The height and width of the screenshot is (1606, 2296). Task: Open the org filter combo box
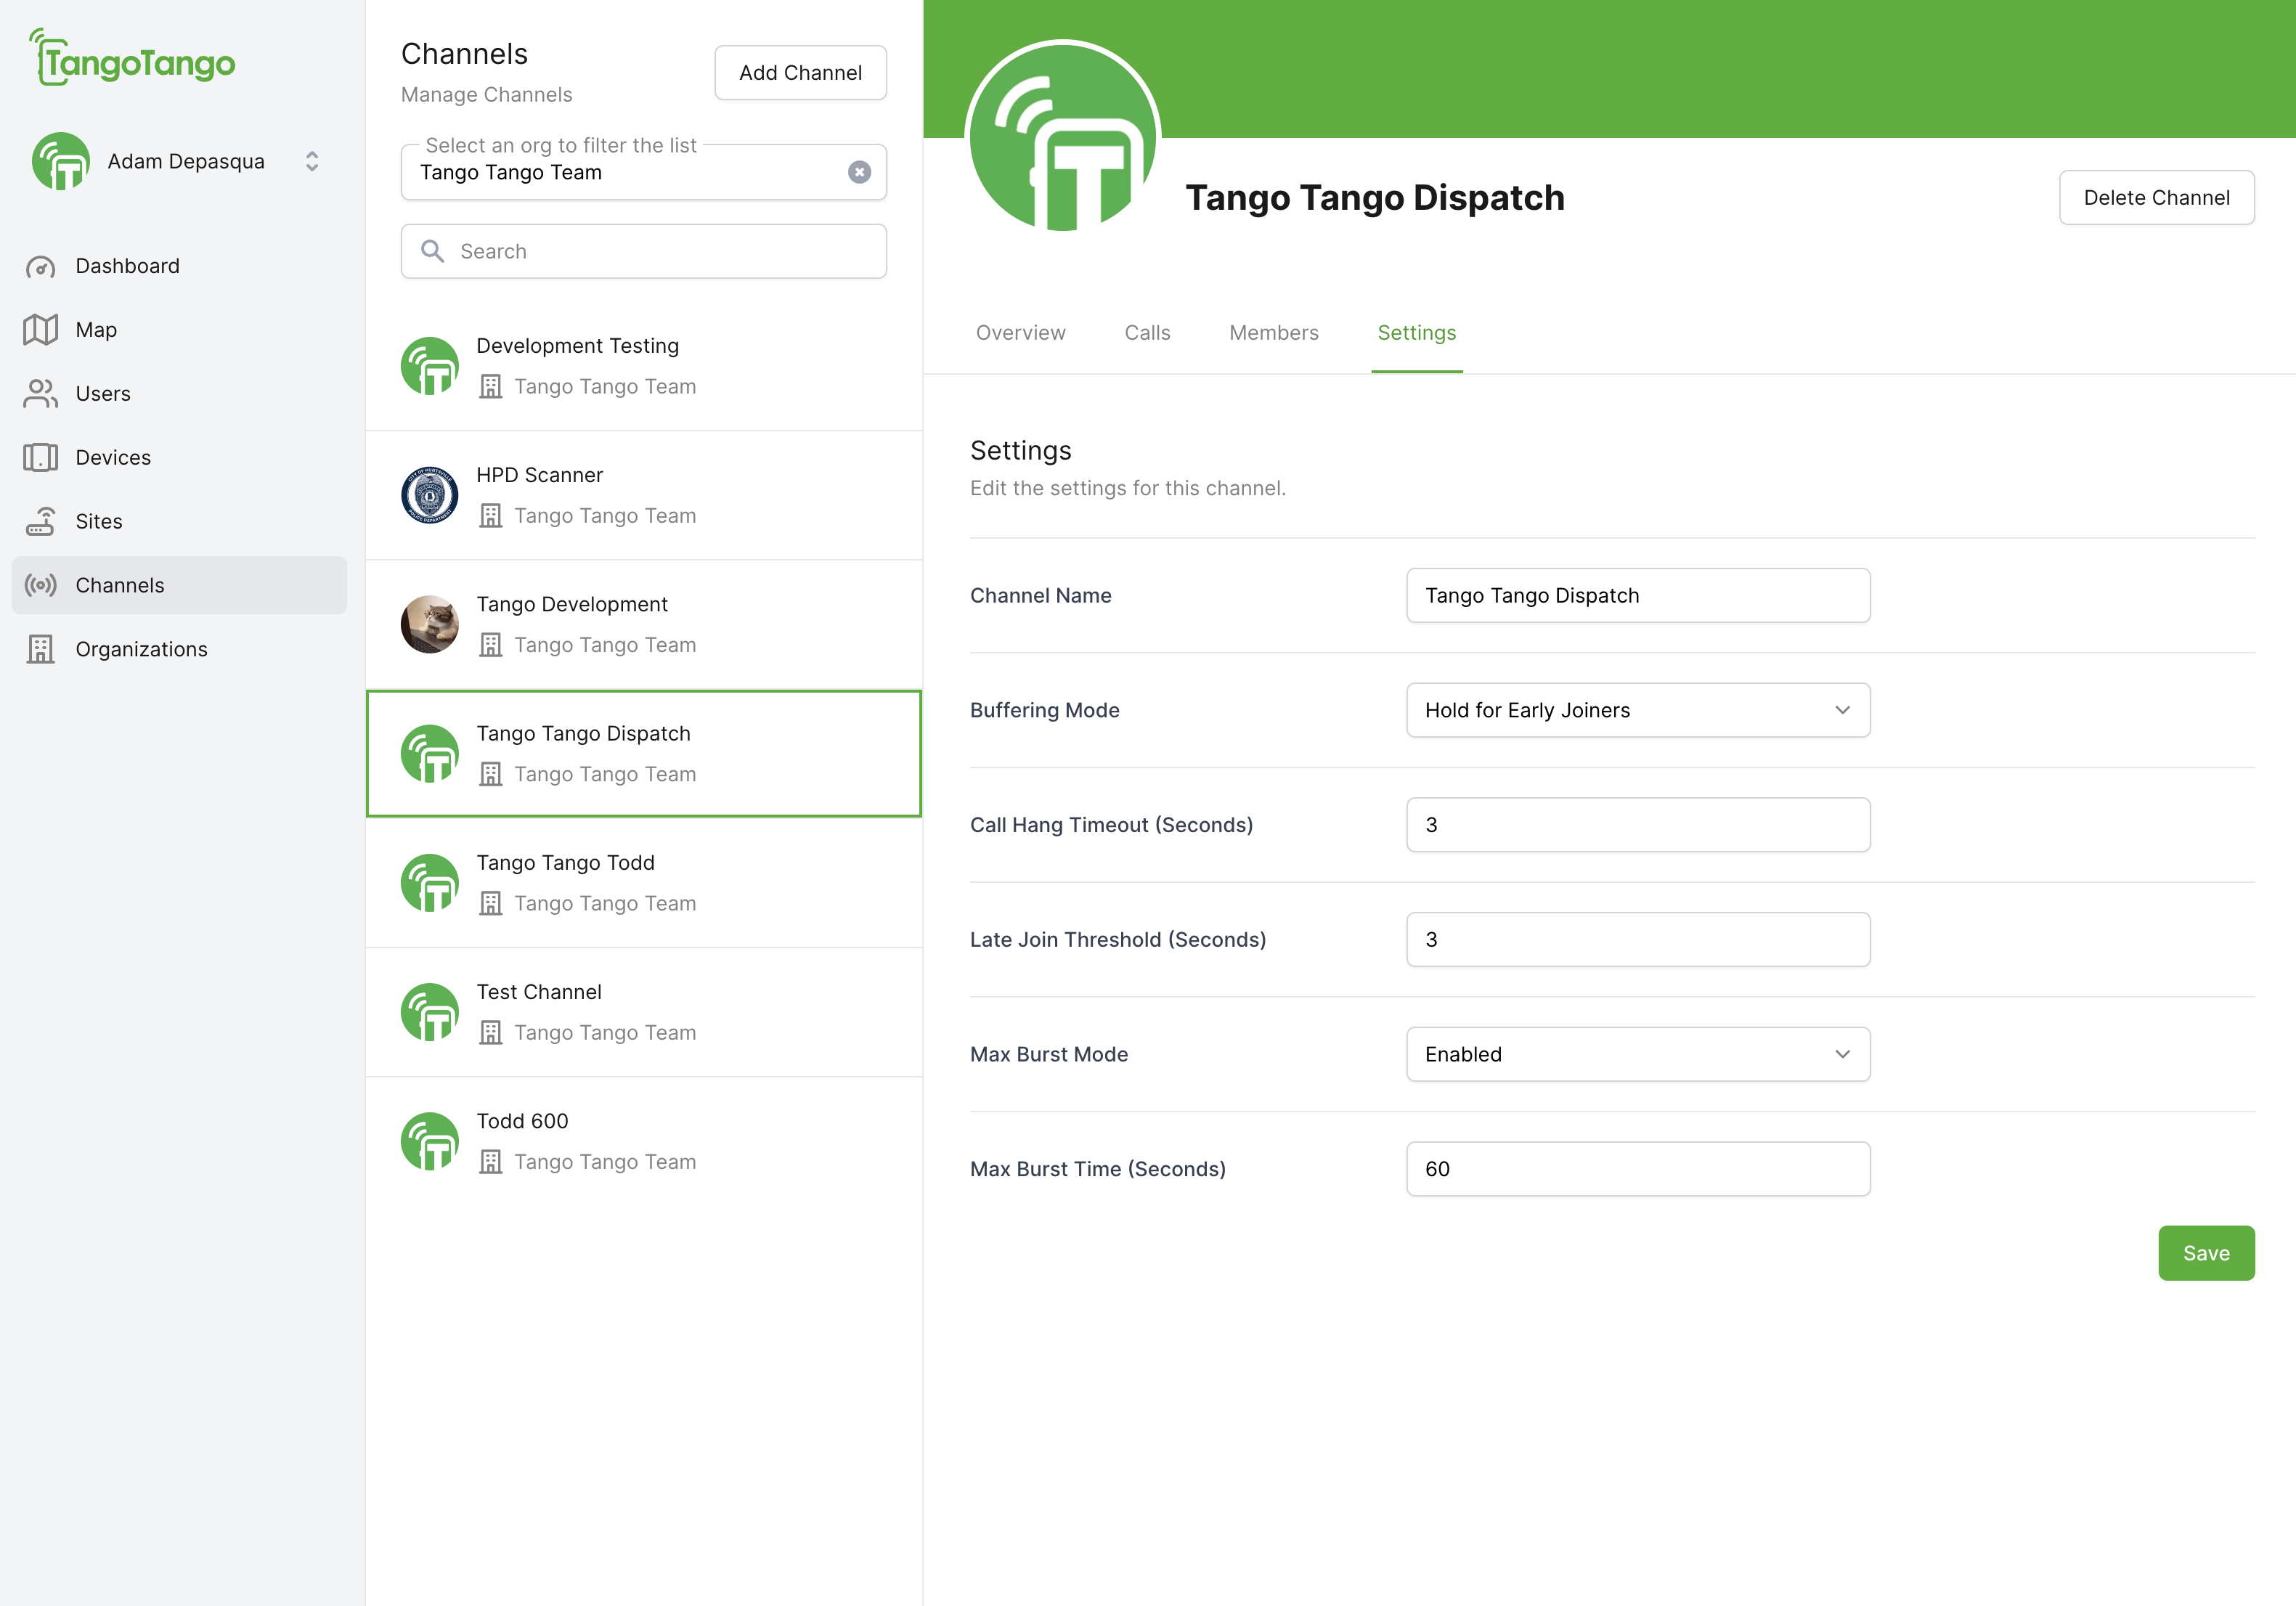click(x=620, y=172)
